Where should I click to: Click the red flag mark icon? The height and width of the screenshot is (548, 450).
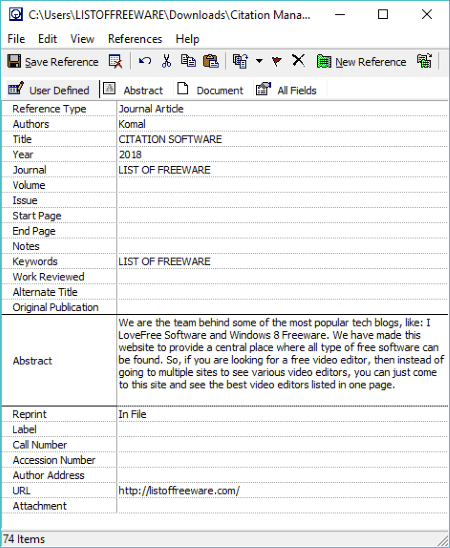[x=276, y=62]
